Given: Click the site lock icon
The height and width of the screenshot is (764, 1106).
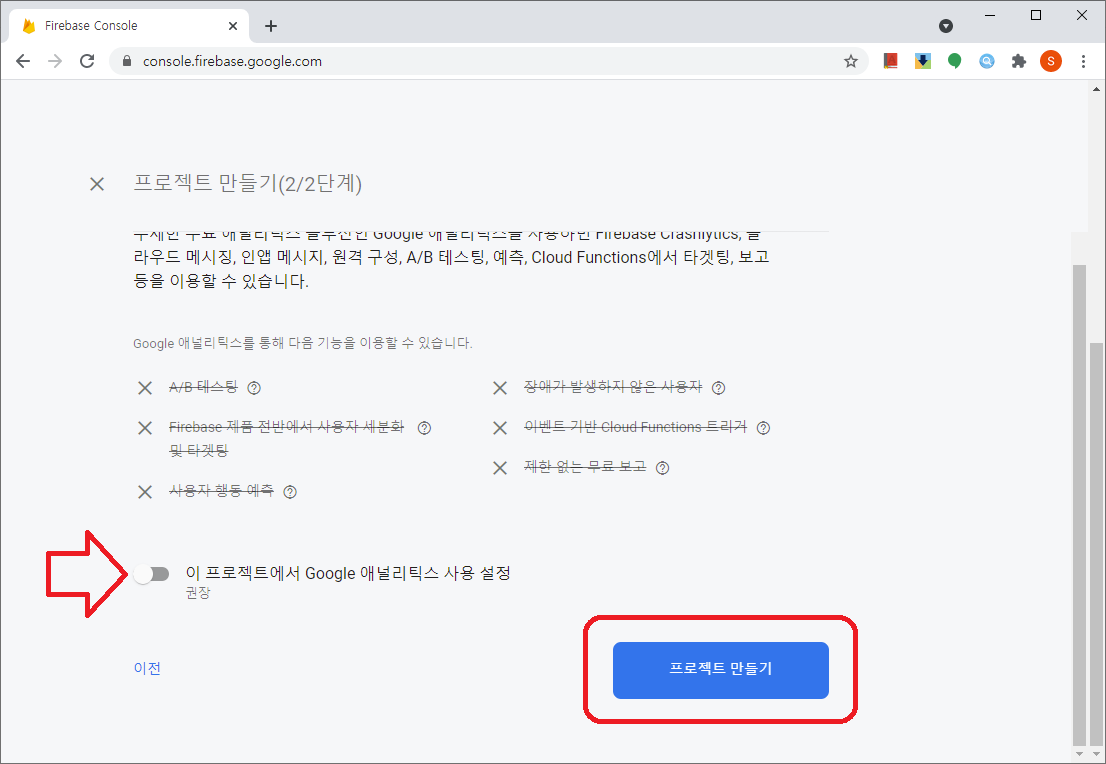Looking at the screenshot, I should coord(127,61).
